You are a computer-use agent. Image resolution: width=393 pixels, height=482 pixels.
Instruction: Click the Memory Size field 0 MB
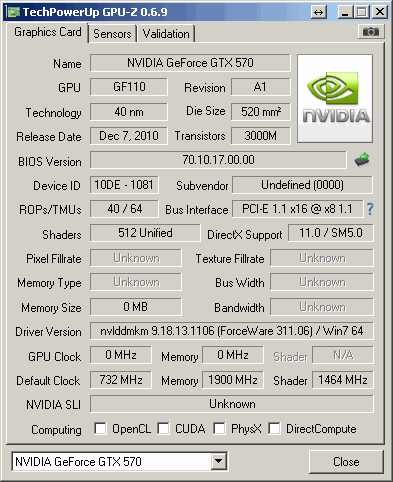pos(136,307)
